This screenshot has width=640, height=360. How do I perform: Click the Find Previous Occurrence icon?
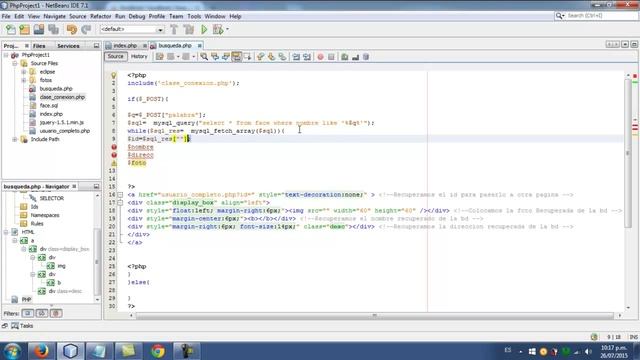pos(215,57)
